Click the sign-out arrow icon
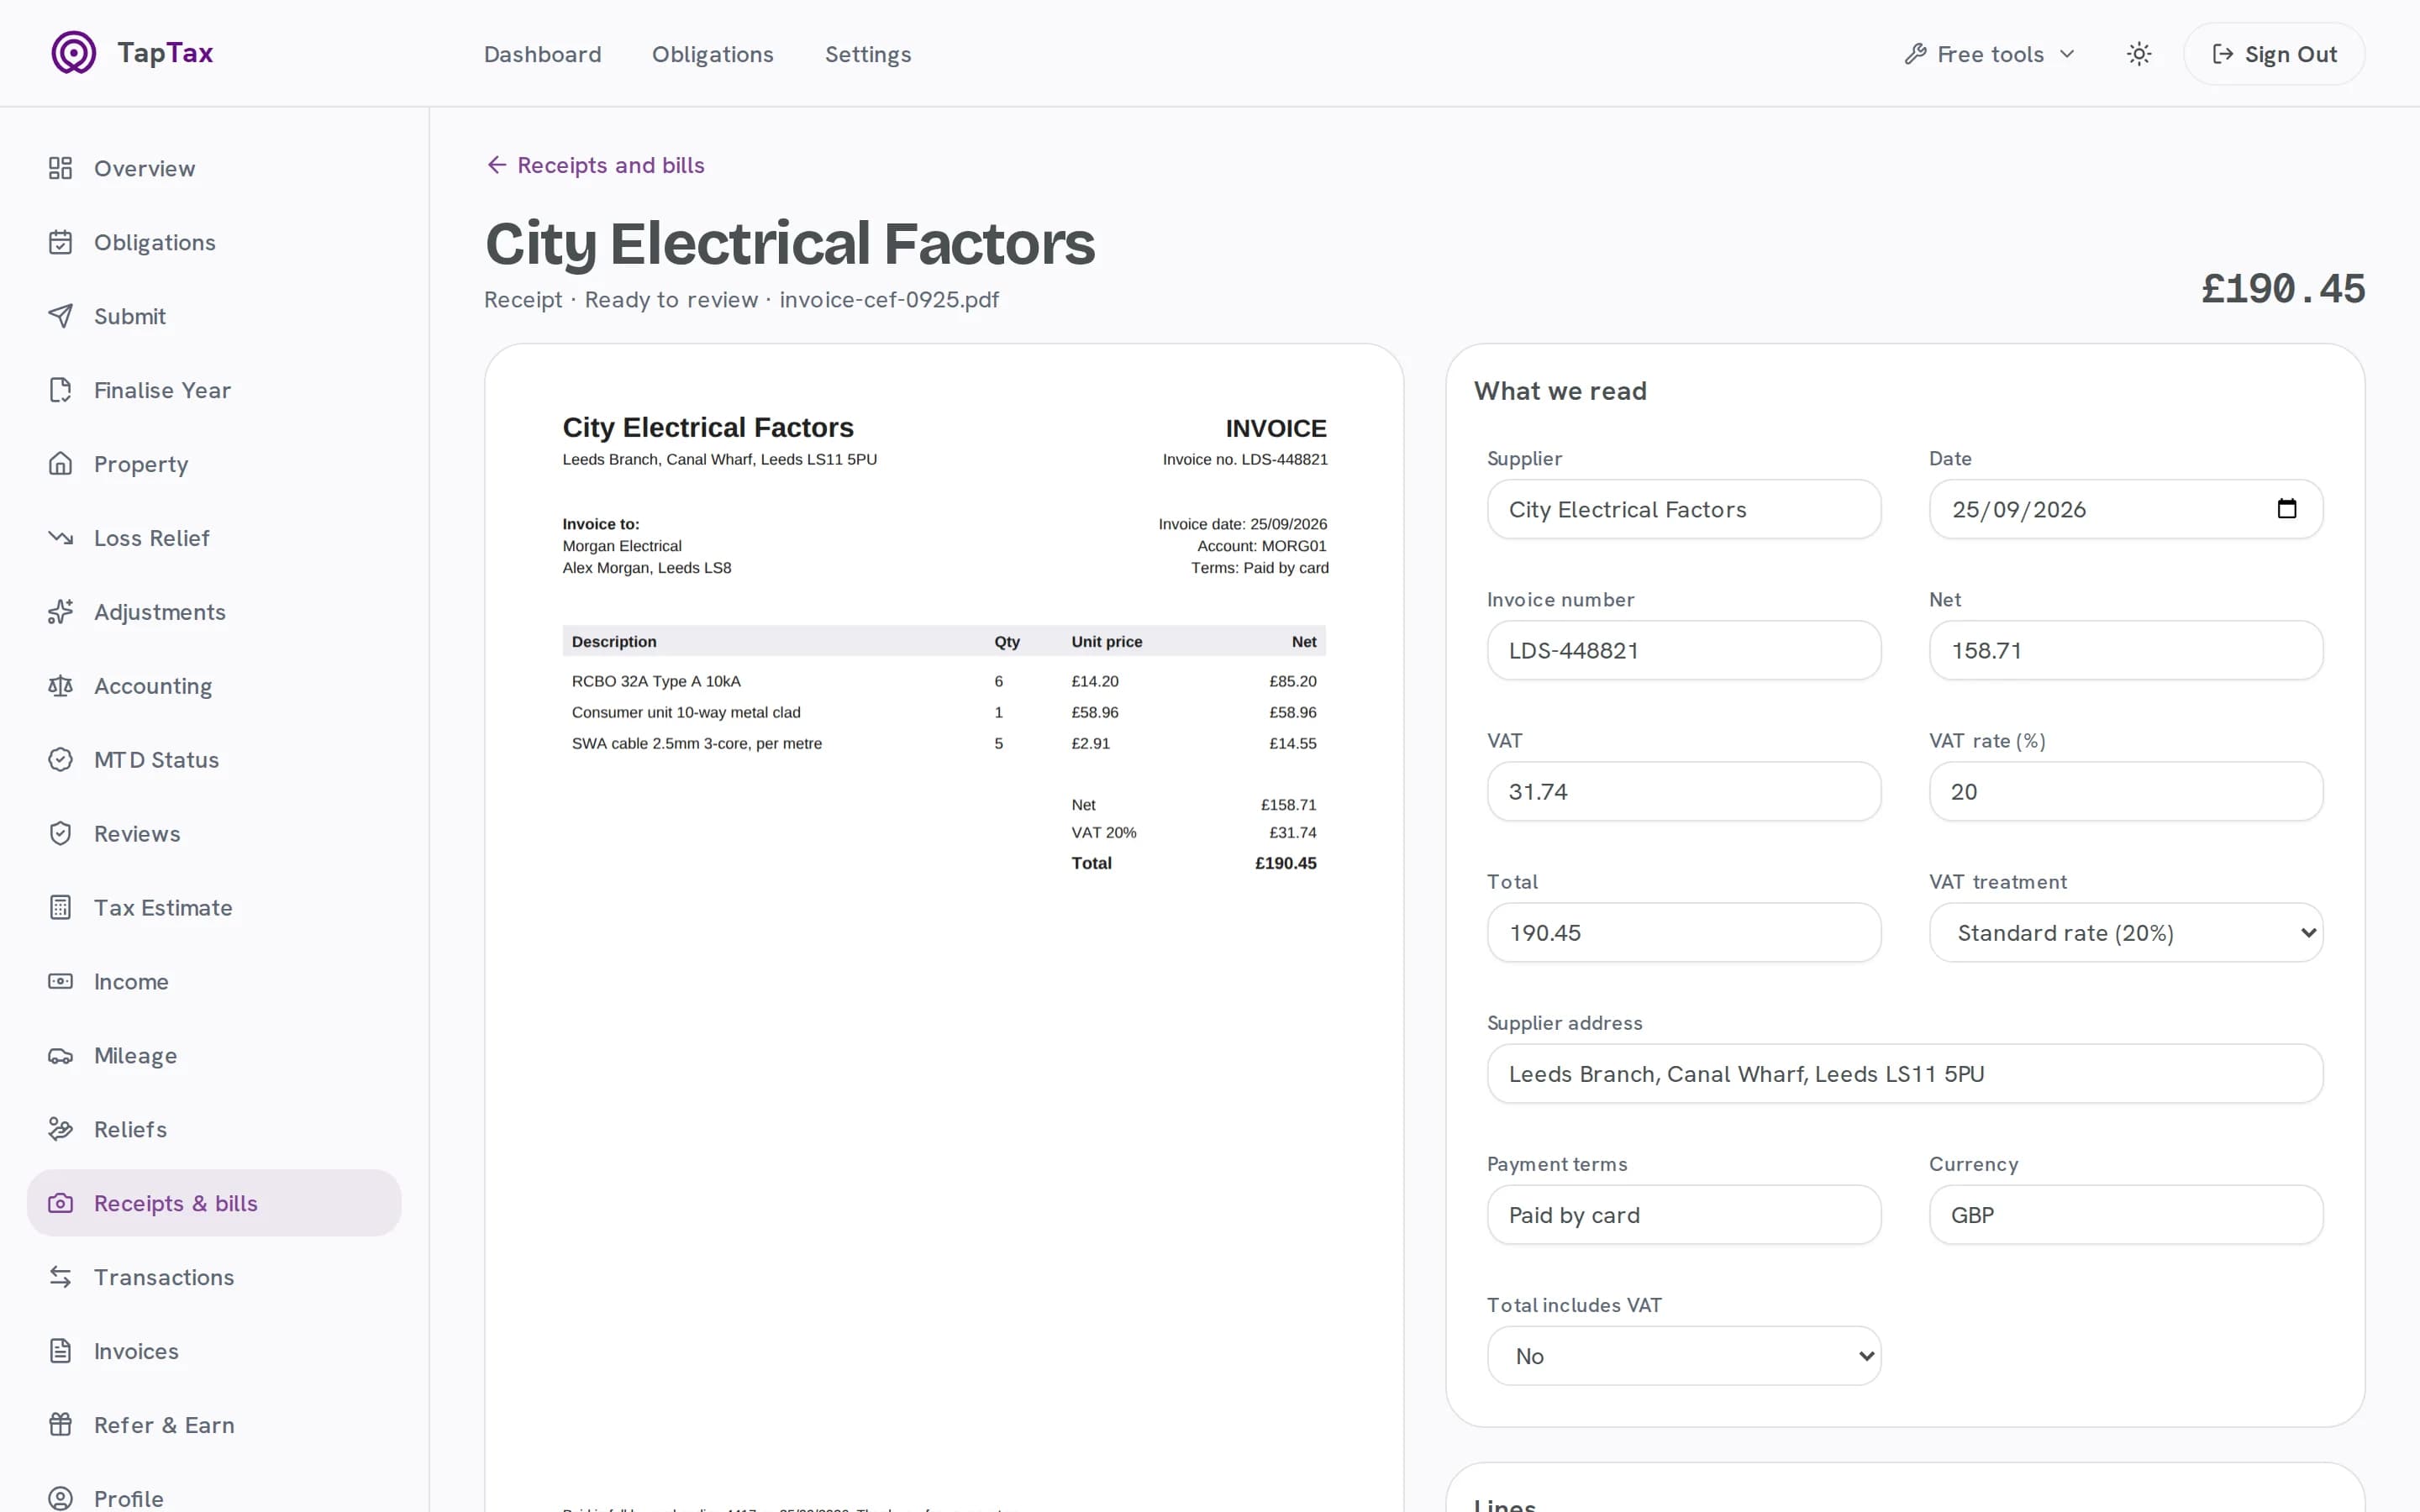Screen dimensions: 2420x1512 [x=2222, y=54]
